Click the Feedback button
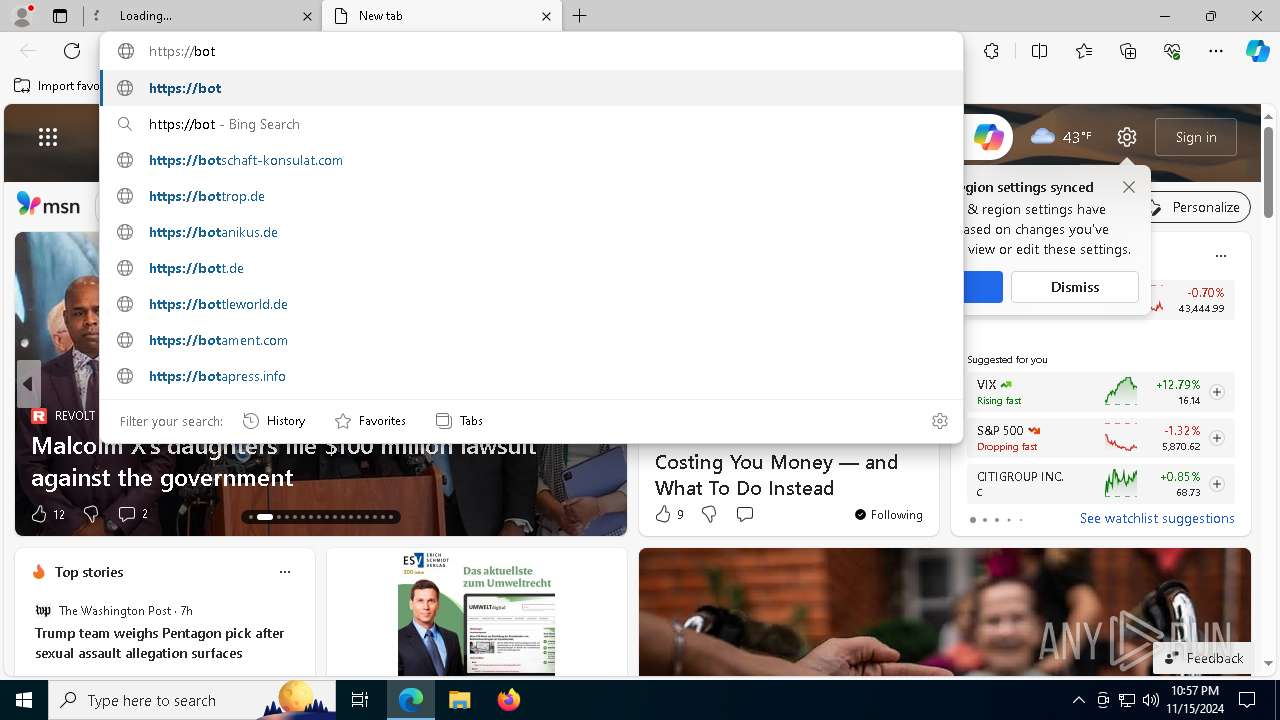Viewport: 1280px width, 720px height. click(x=1203, y=658)
